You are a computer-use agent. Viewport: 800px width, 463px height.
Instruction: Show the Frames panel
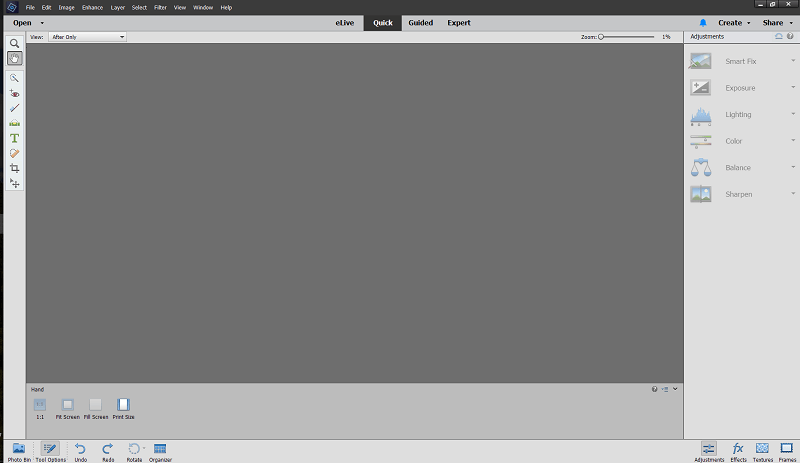[x=787, y=452]
